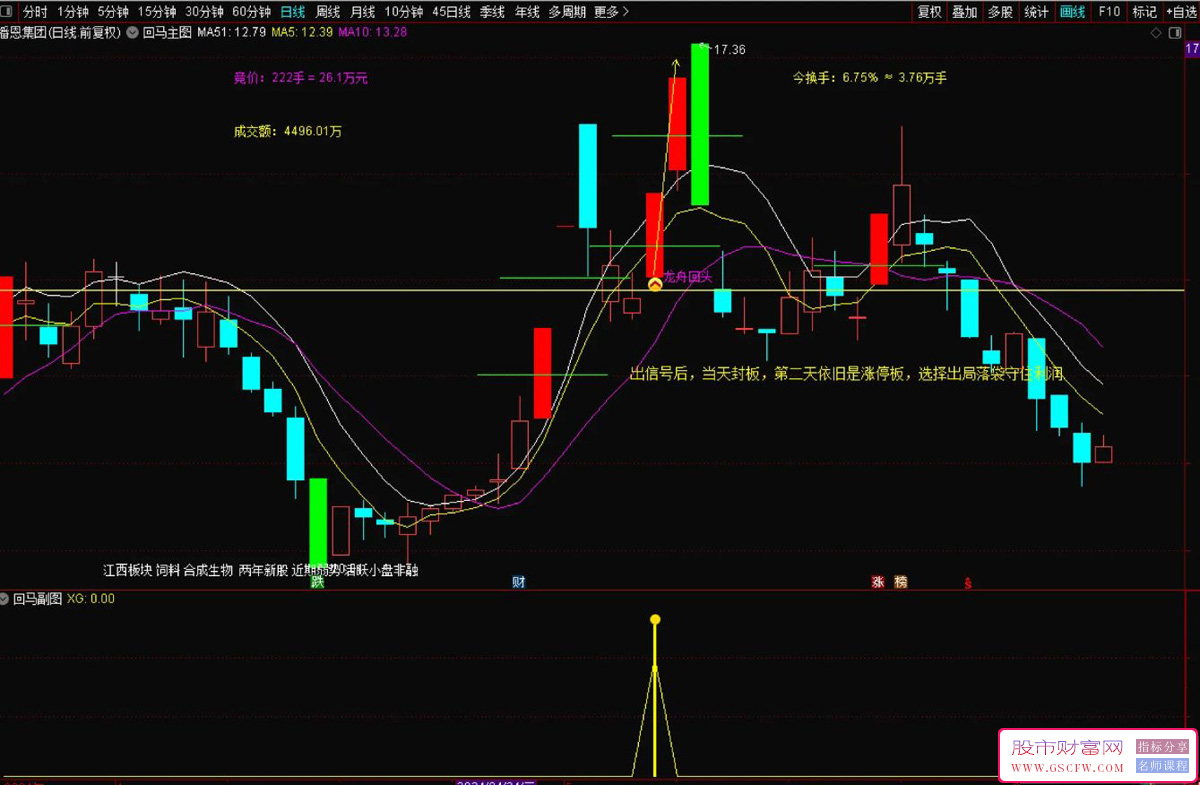Switch to the 日线 daily chart tab
The image size is (1200, 785).
coord(293,12)
